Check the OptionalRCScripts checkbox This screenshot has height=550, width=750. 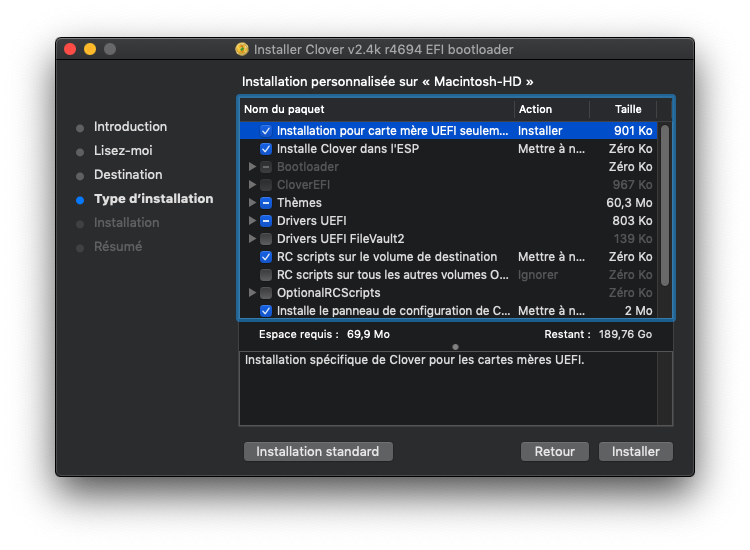point(266,293)
